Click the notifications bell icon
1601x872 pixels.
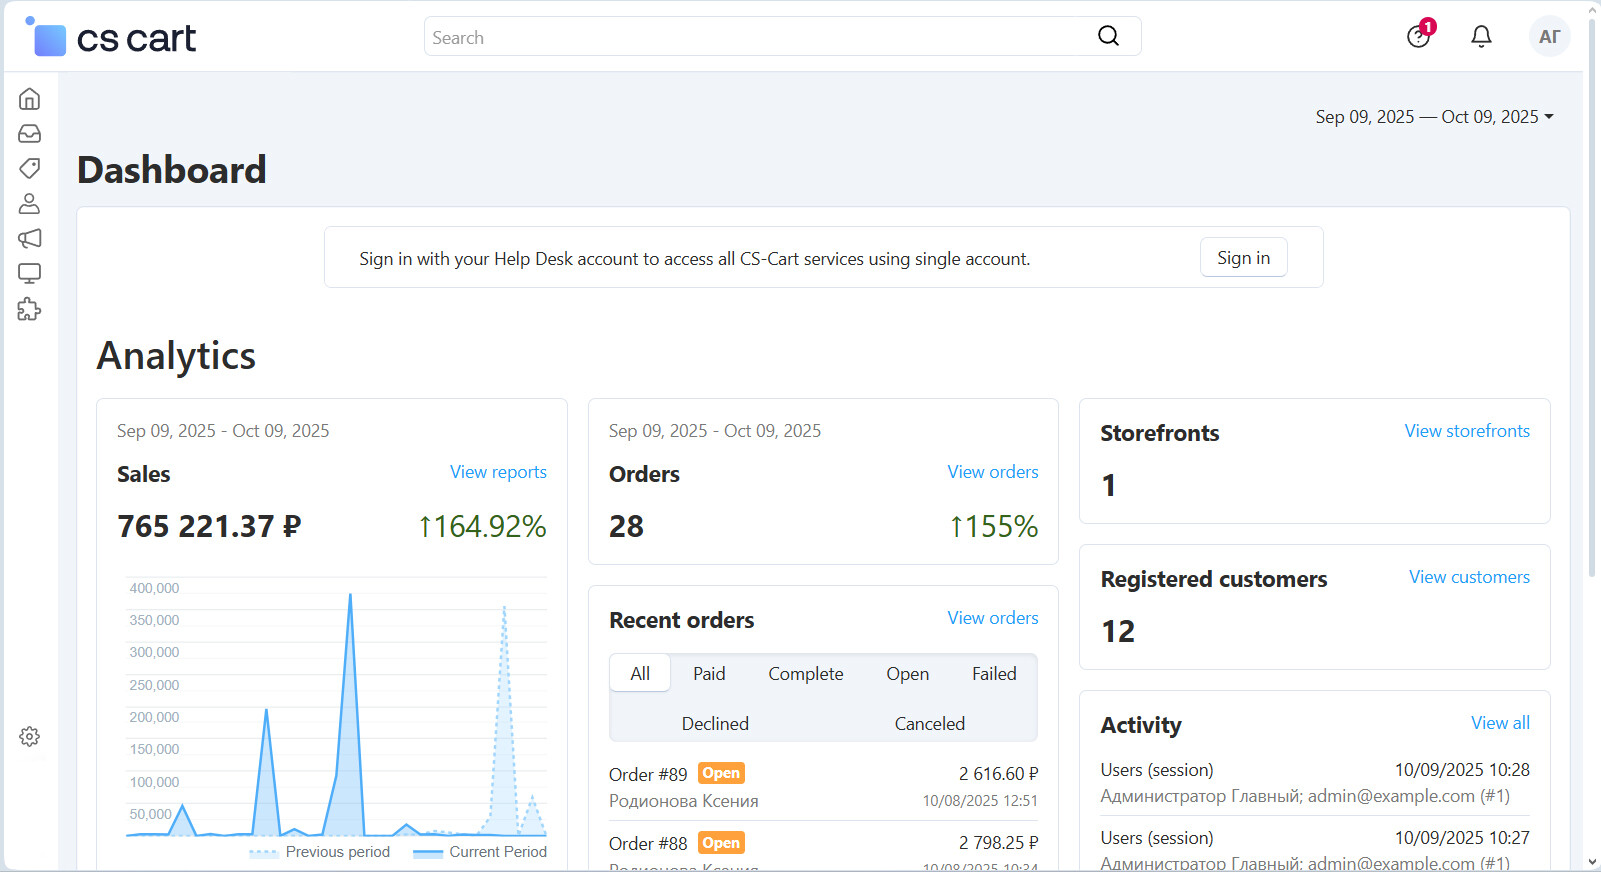click(x=1481, y=37)
